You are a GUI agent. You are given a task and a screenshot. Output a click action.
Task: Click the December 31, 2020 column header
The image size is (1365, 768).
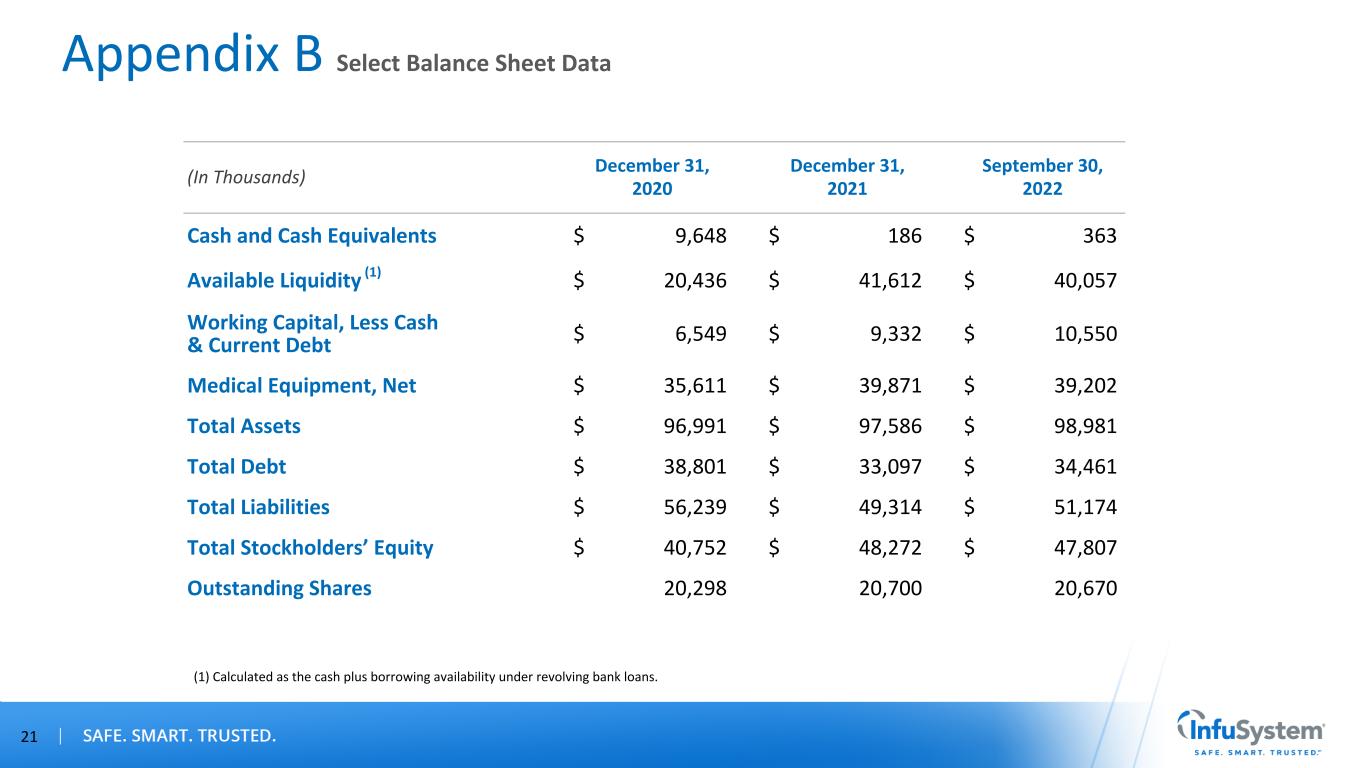[652, 177]
